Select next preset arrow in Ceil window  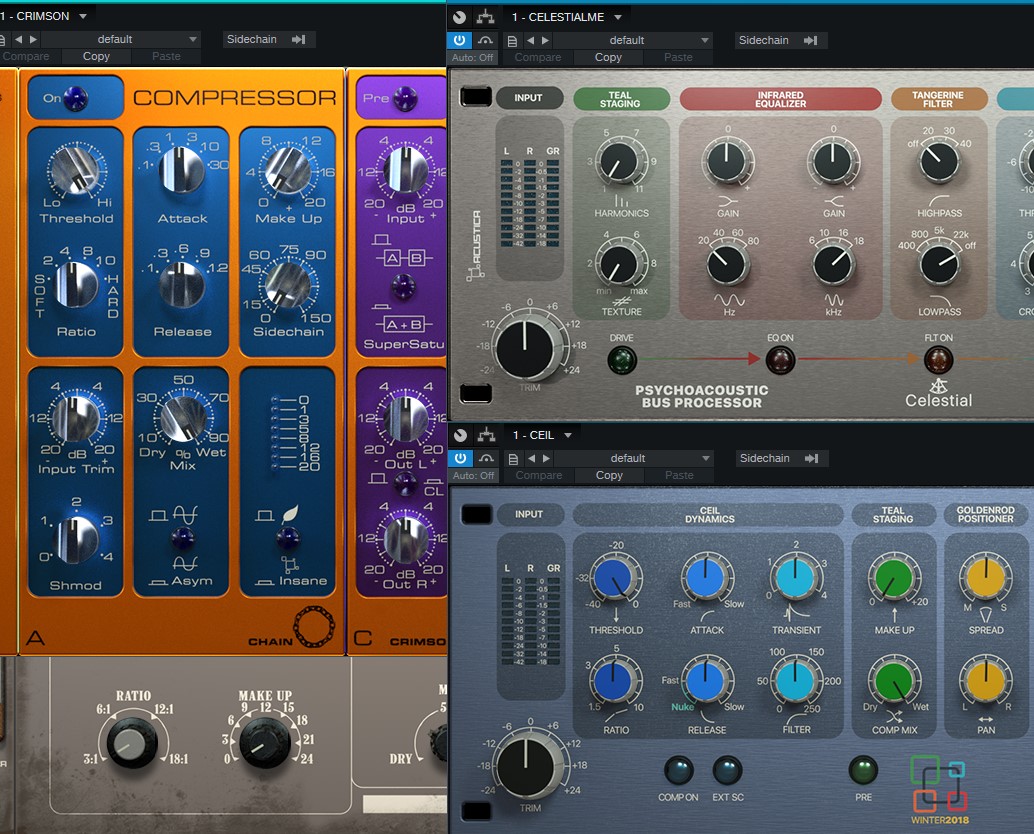pyautogui.click(x=547, y=458)
